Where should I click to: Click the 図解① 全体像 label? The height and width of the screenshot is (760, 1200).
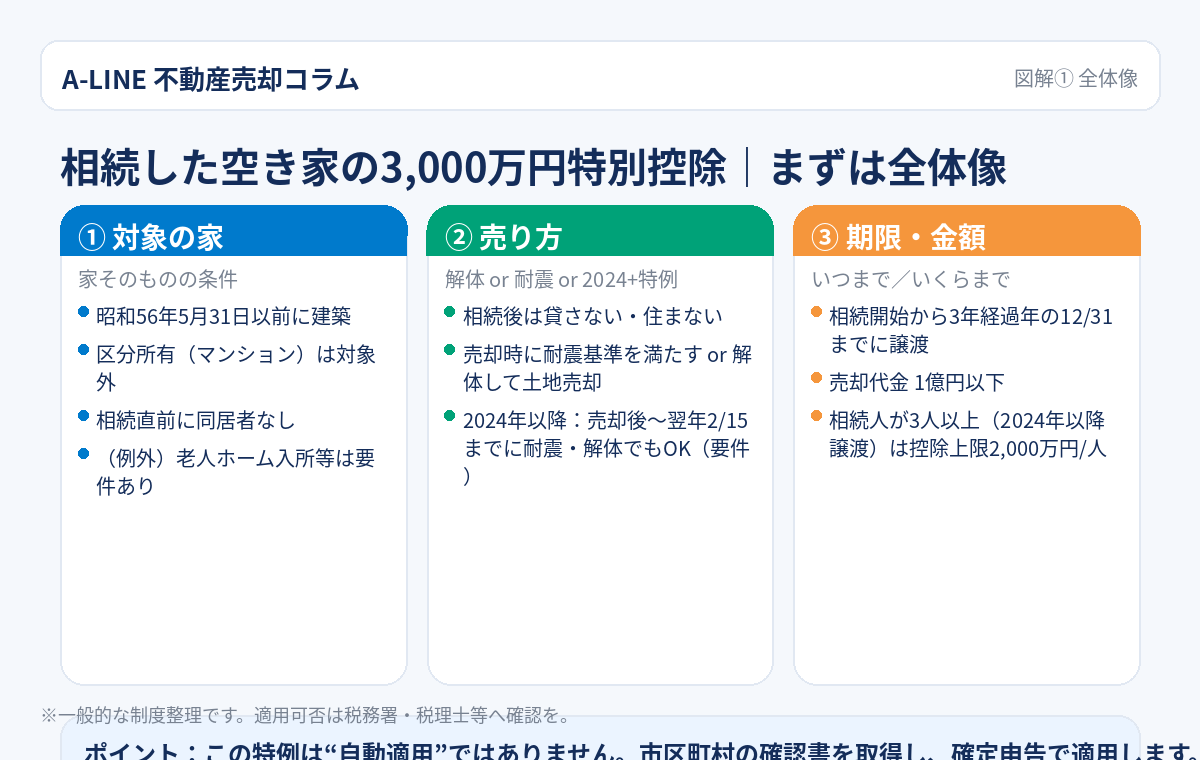(1076, 79)
